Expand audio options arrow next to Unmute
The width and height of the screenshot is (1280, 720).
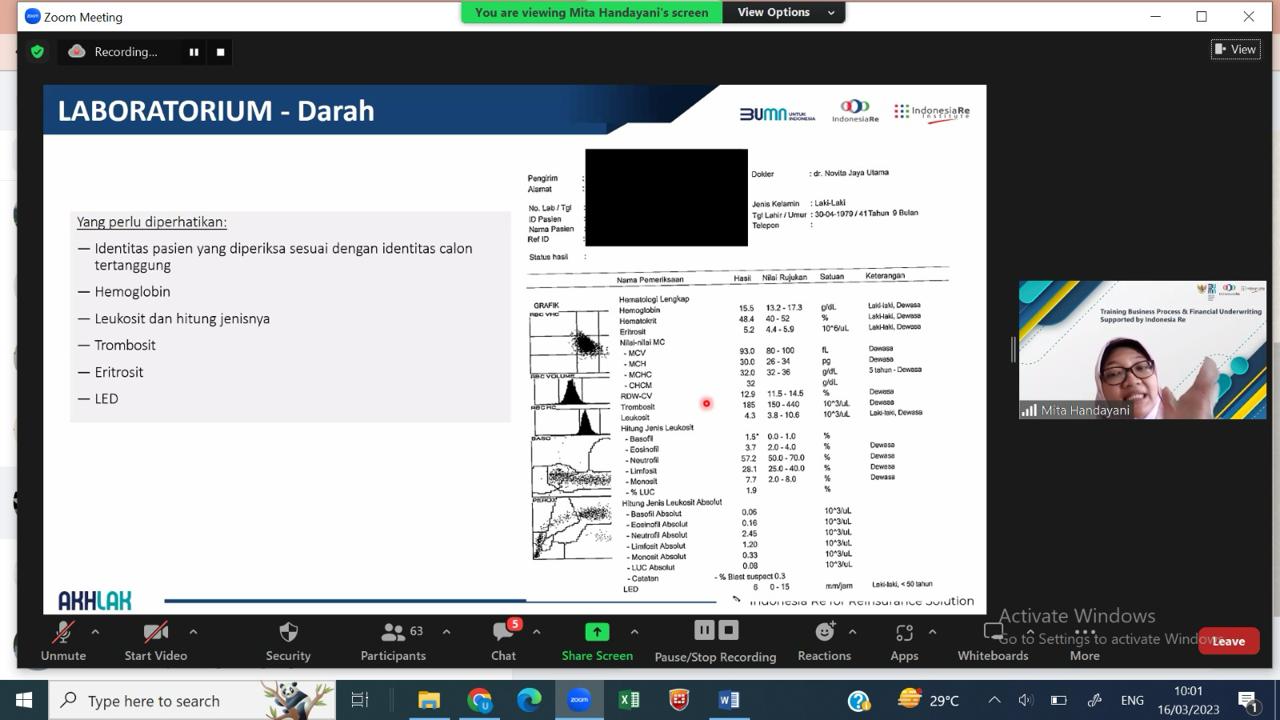point(95,632)
